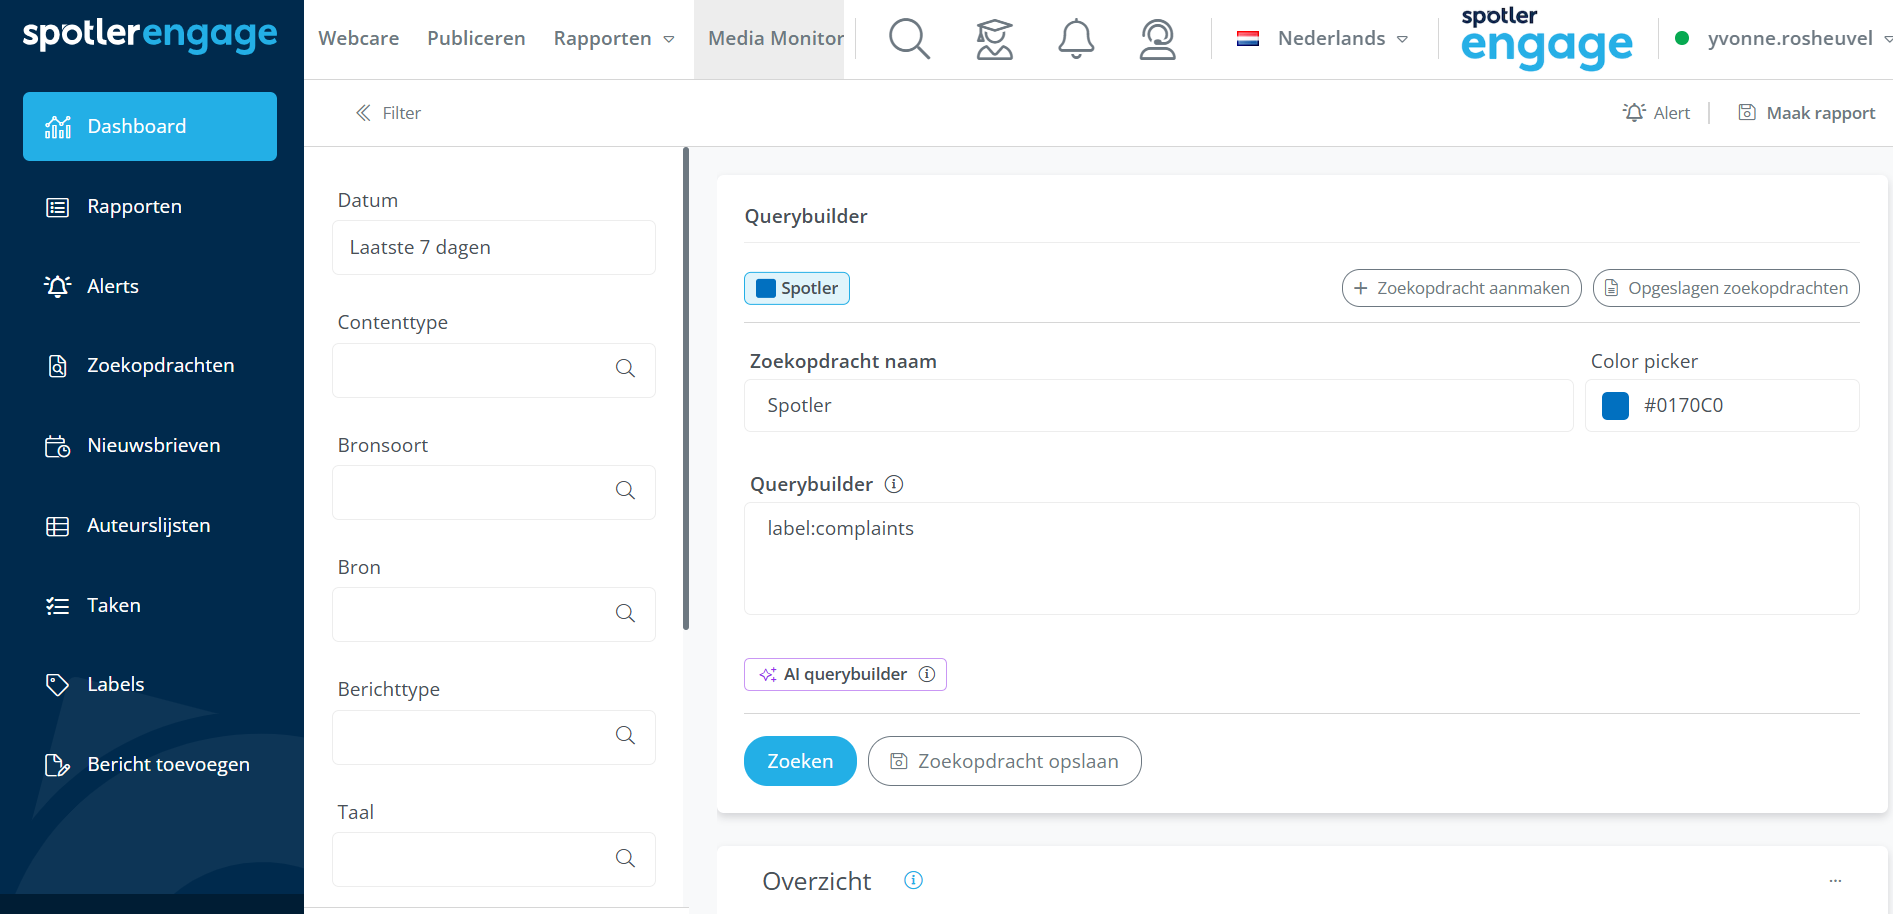The width and height of the screenshot is (1893, 914).
Task: Open notifications bell
Action: (x=1076, y=39)
